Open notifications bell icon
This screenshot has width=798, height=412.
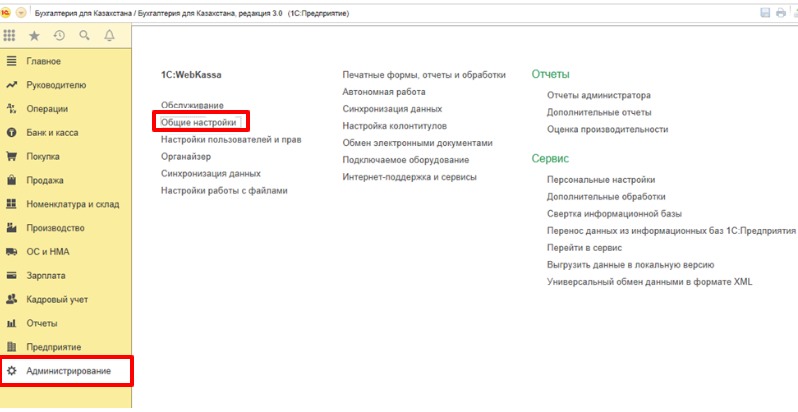(x=109, y=35)
